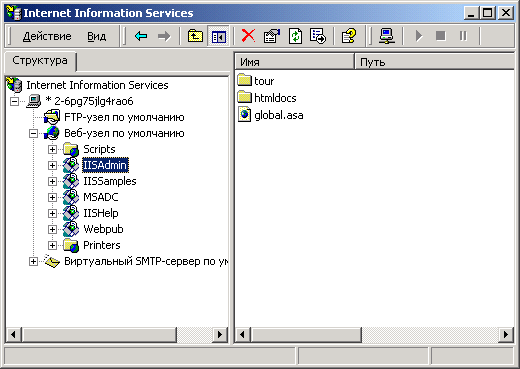Open the Действие menu
This screenshot has height=369, width=520.
click(47, 36)
